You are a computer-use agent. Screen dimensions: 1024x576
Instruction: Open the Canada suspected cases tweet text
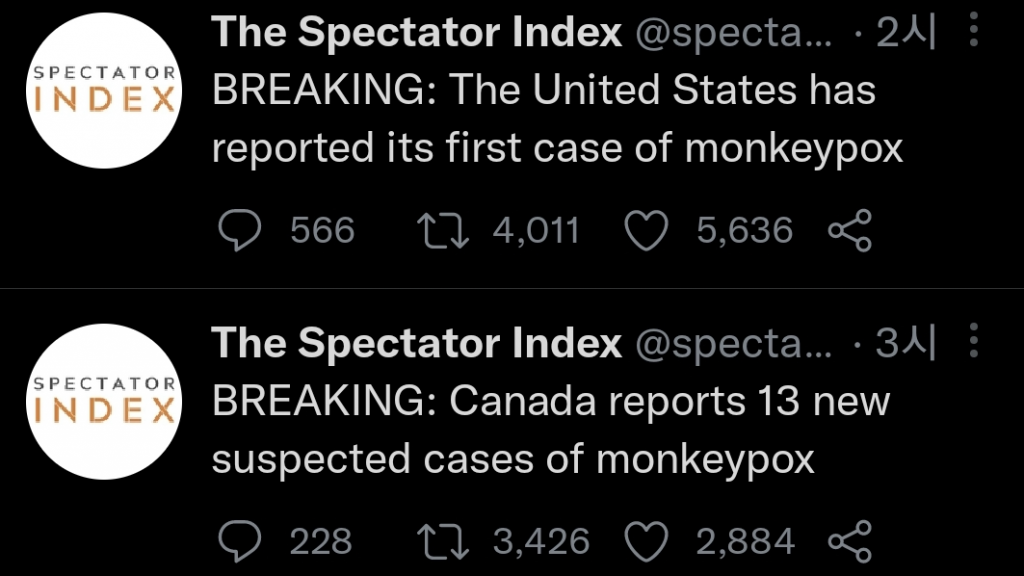click(x=550, y=431)
